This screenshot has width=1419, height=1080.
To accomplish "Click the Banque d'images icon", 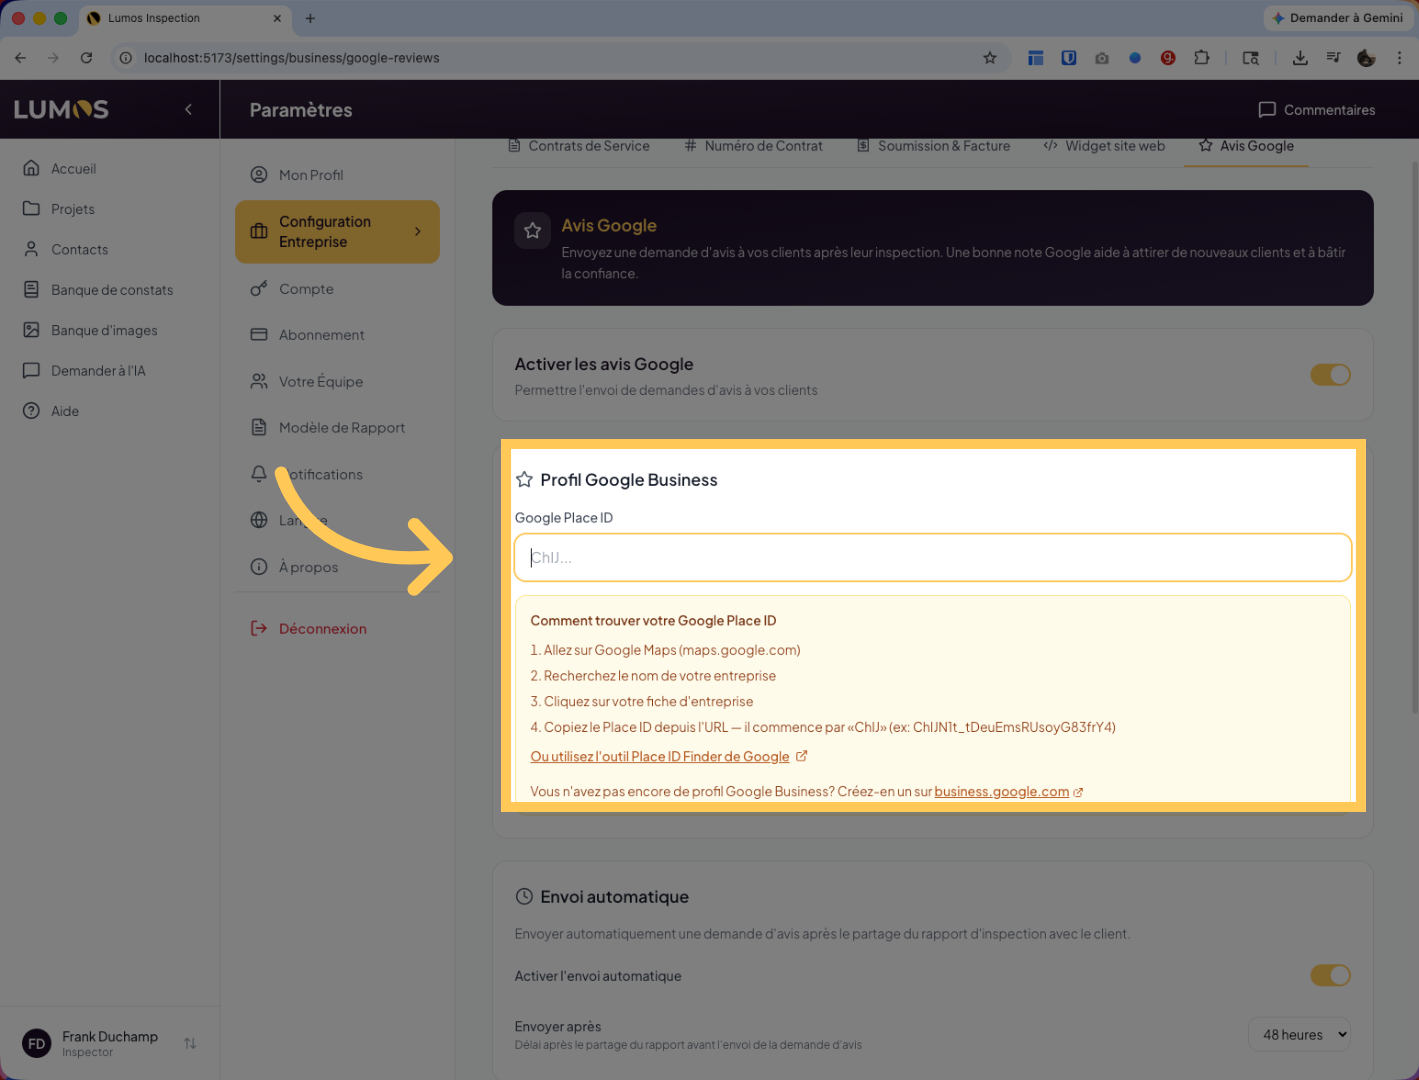I will [x=31, y=330].
